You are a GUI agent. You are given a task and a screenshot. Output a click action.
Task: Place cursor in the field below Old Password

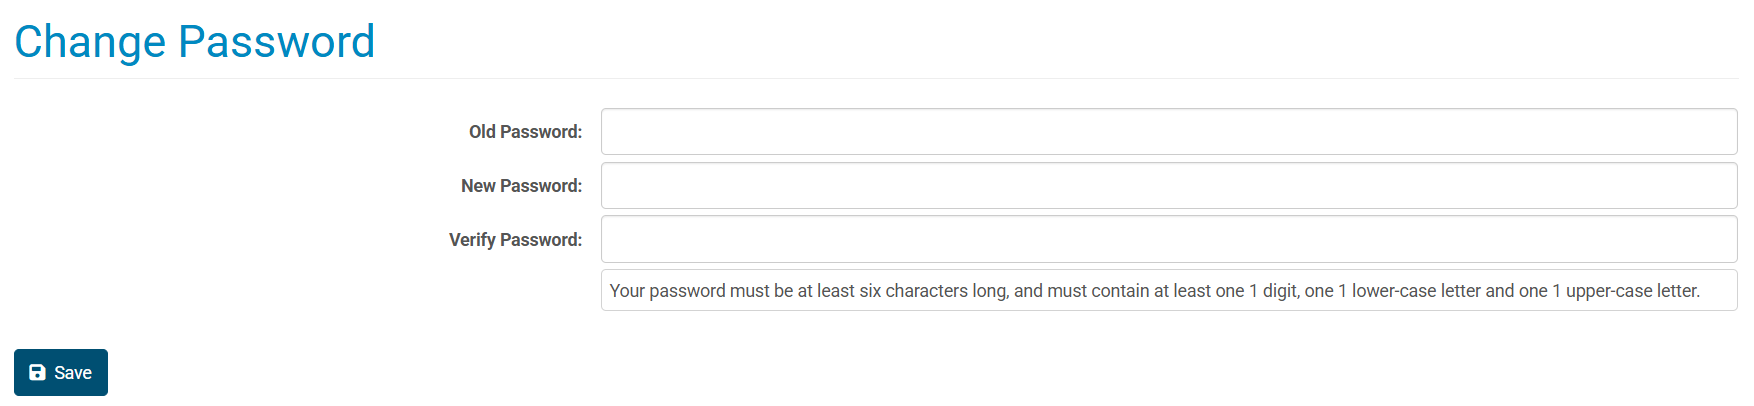click(1169, 185)
